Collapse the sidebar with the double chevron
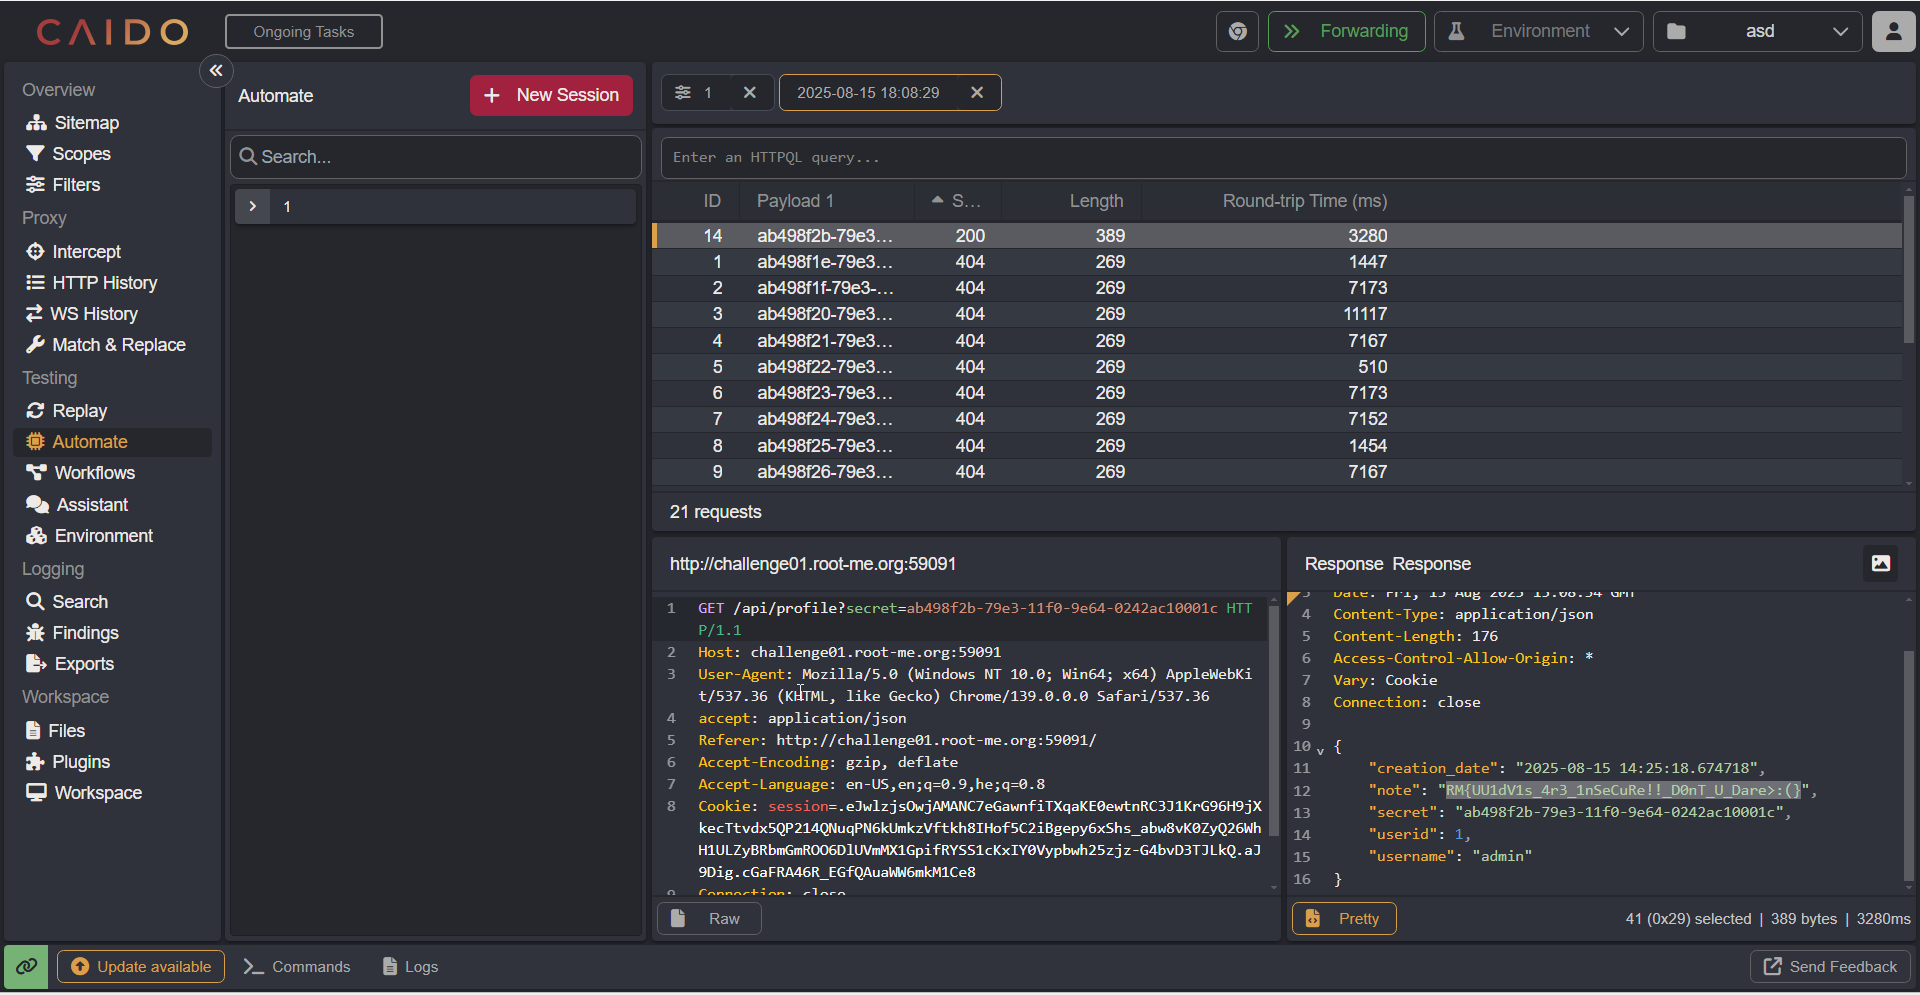Viewport: 1920px width, 995px height. [216, 71]
